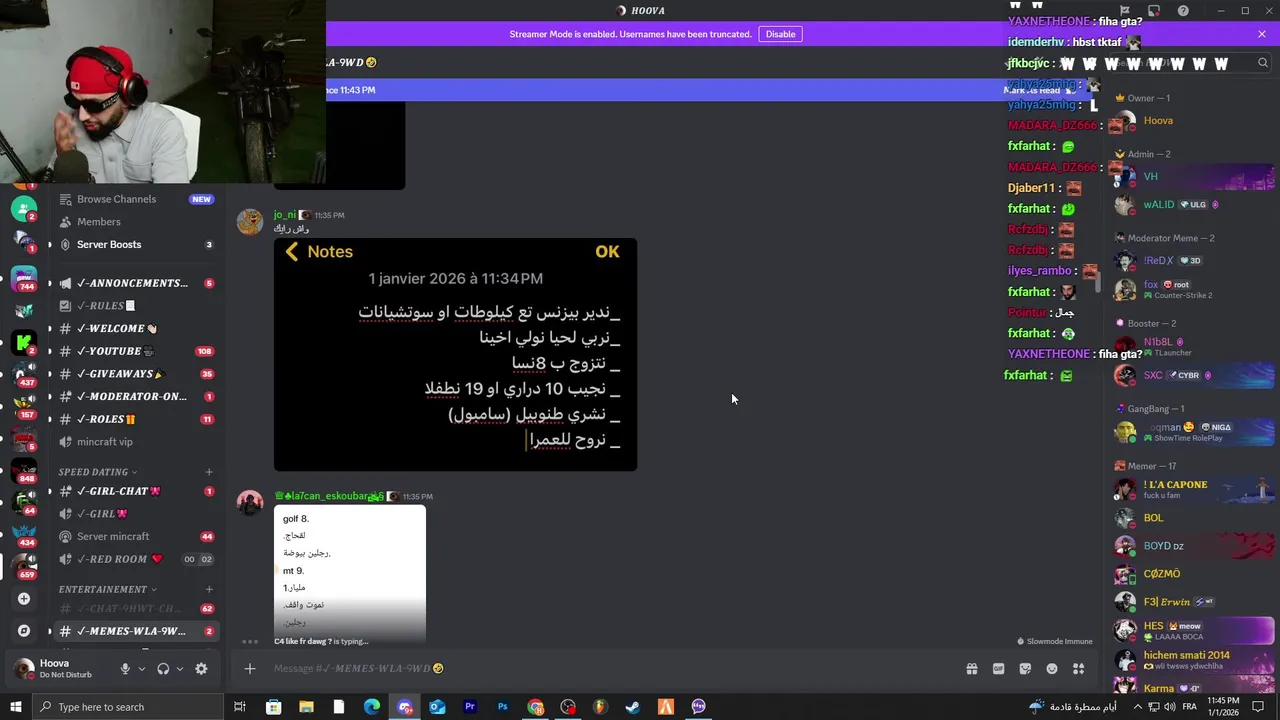
Task: Dismiss the Streamer Mode banner
Action: coord(1262,34)
